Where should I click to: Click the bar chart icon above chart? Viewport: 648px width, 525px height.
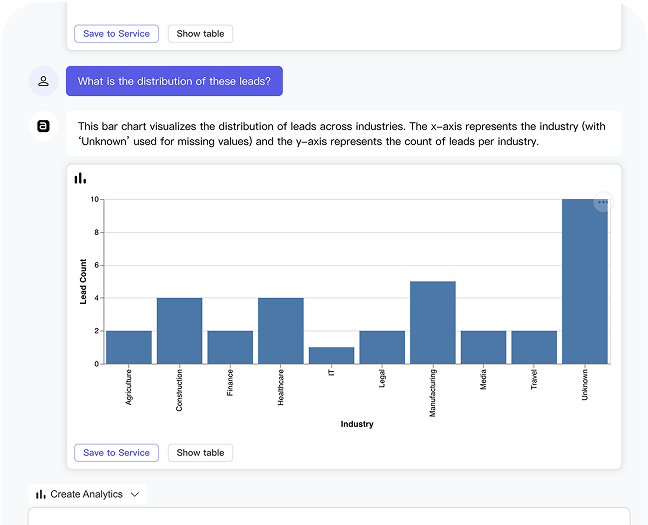pos(80,179)
